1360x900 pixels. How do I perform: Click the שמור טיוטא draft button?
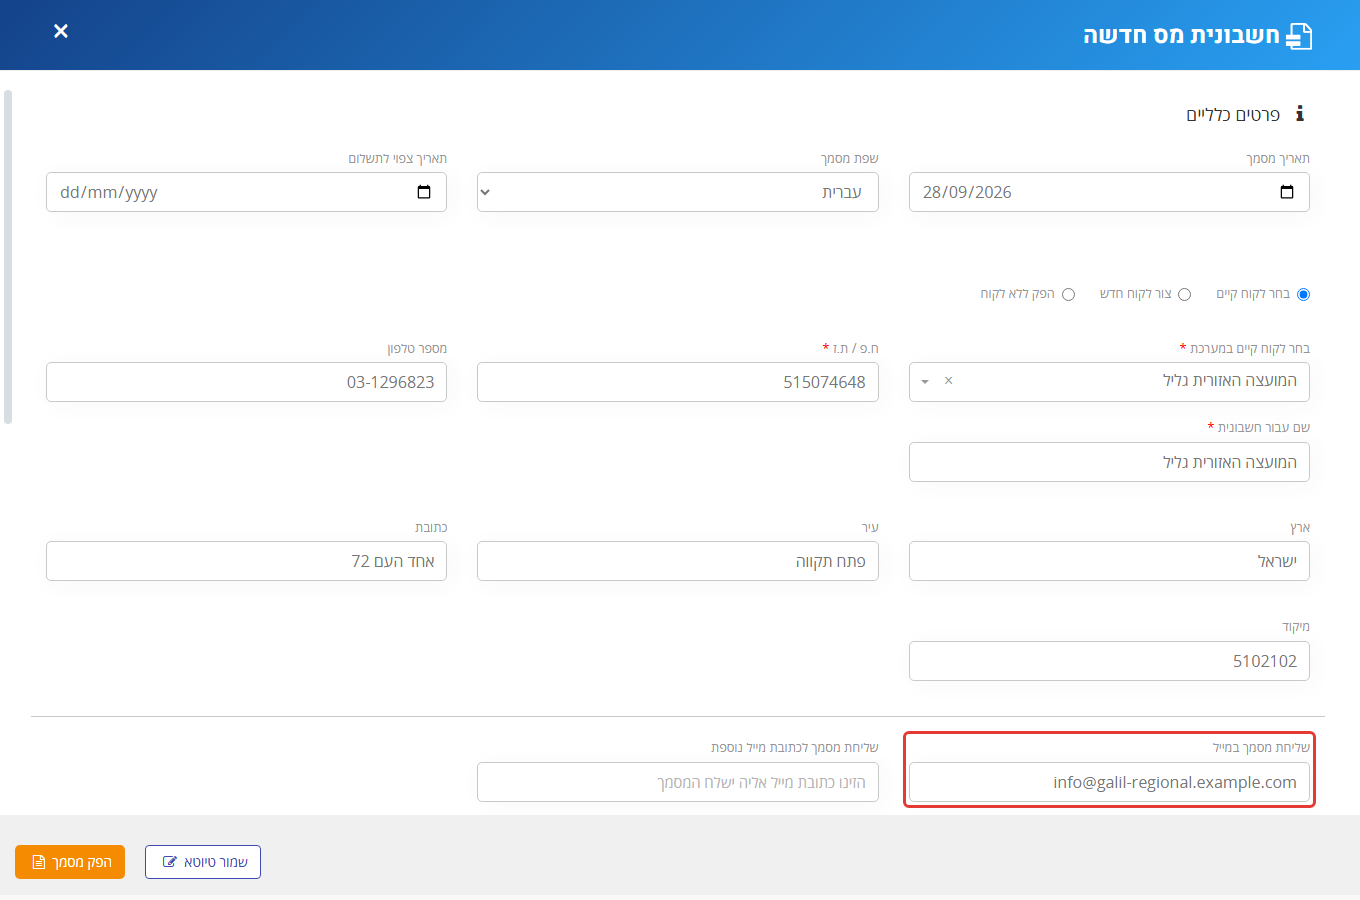click(x=203, y=862)
